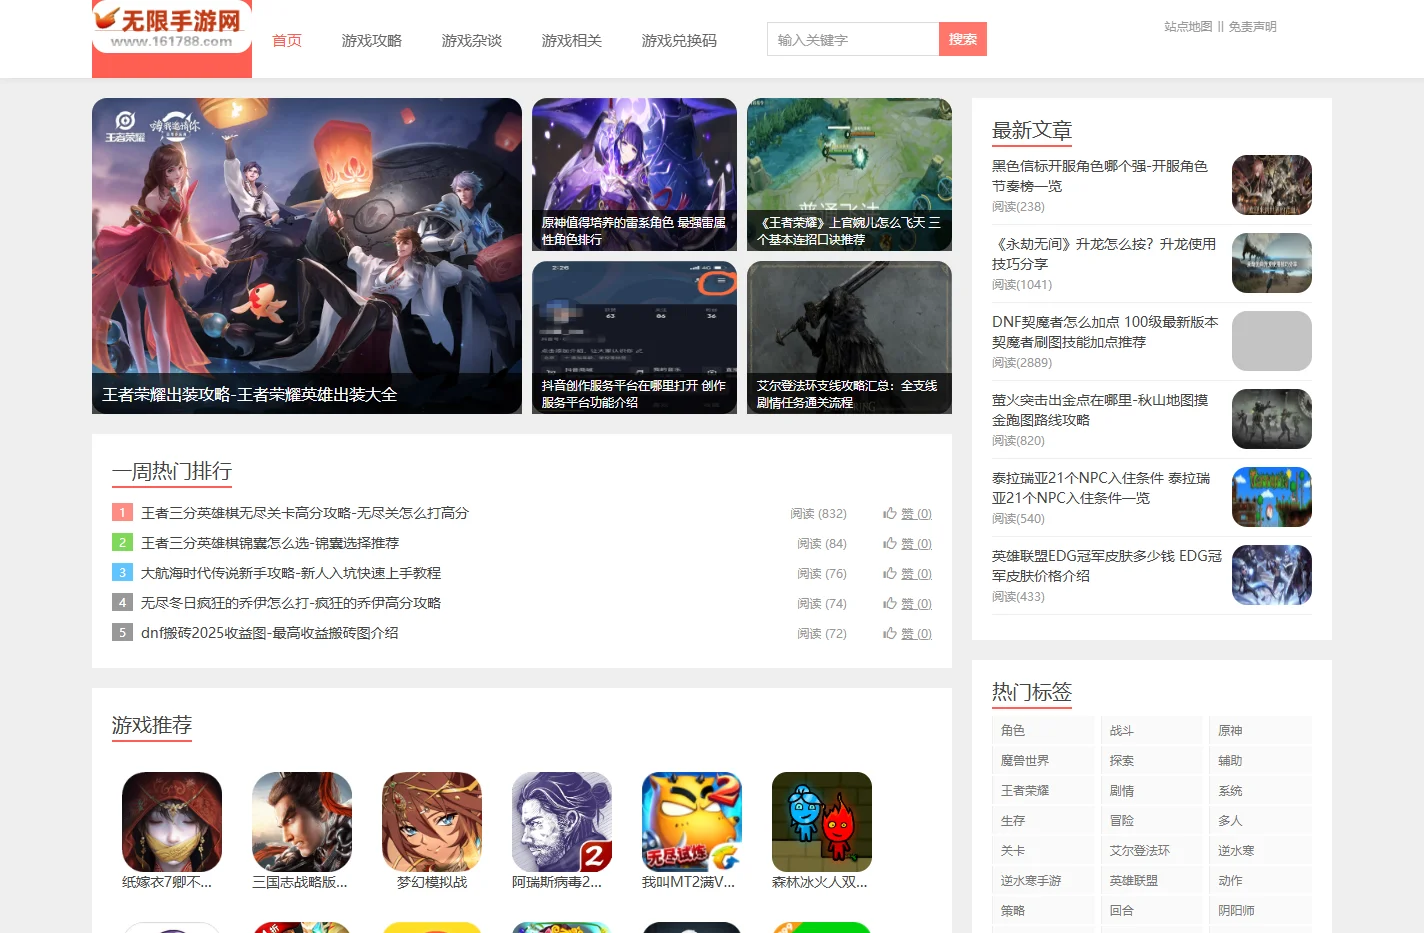
Task: Select the 战斗 hot tag
Action: coord(1152,731)
